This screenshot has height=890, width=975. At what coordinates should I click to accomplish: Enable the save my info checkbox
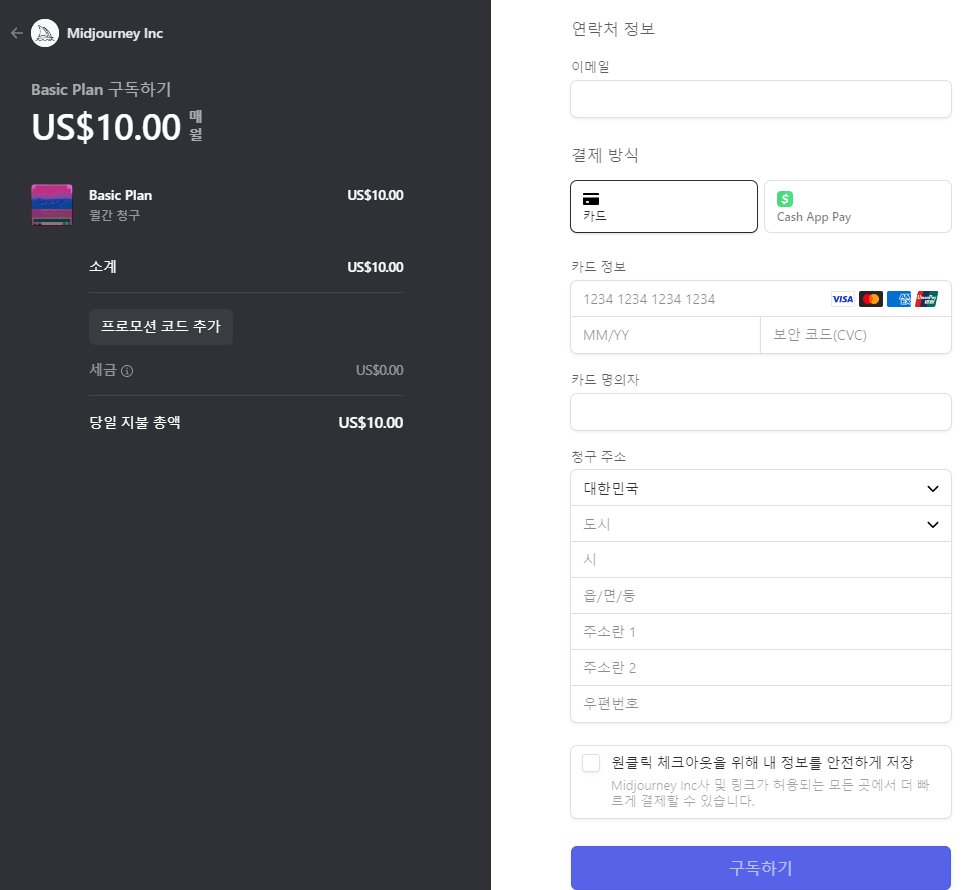click(591, 762)
